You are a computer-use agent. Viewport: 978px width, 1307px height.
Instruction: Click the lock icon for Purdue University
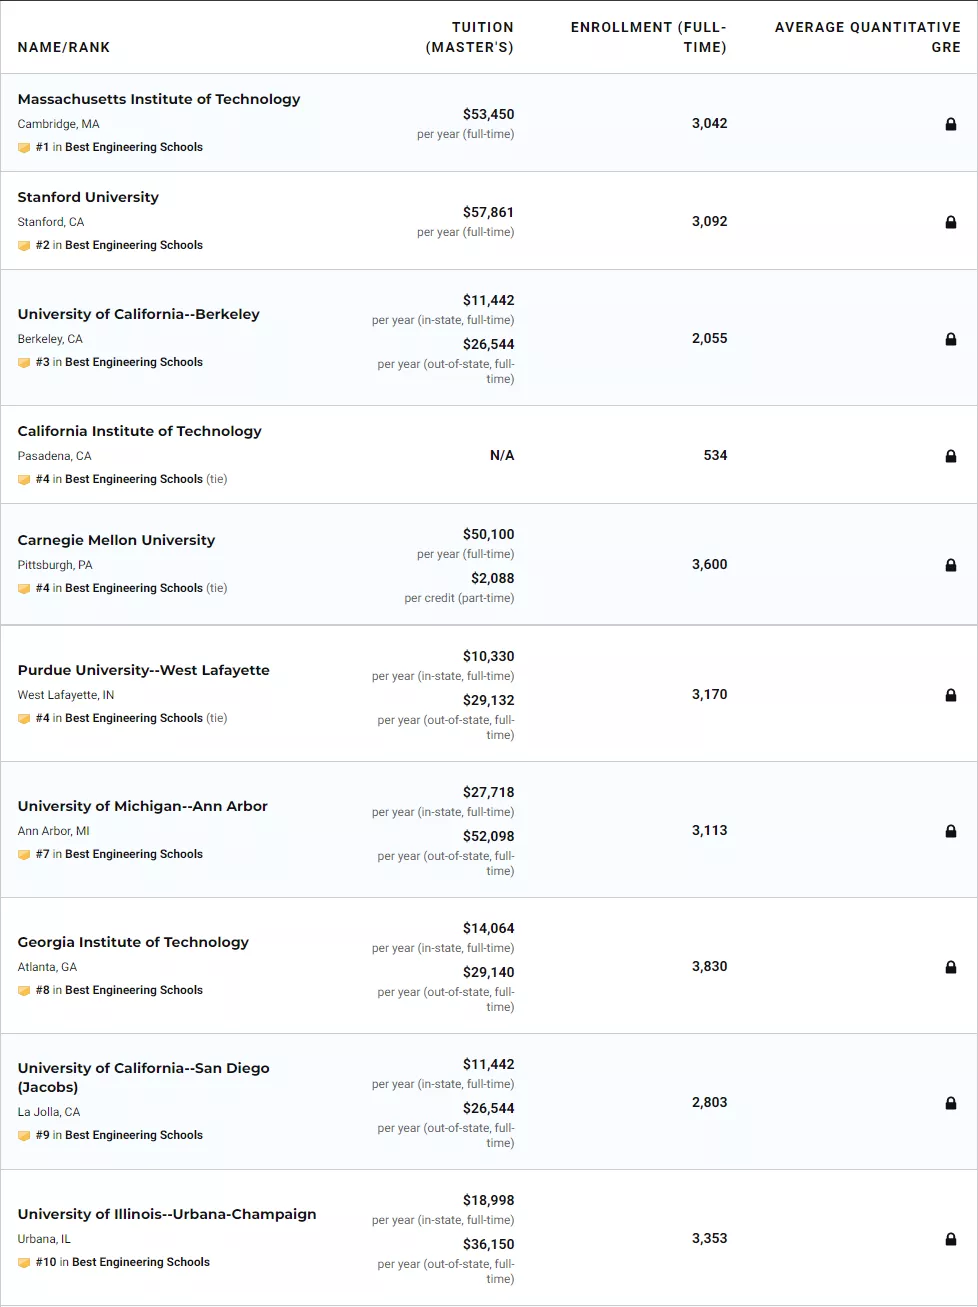point(951,695)
